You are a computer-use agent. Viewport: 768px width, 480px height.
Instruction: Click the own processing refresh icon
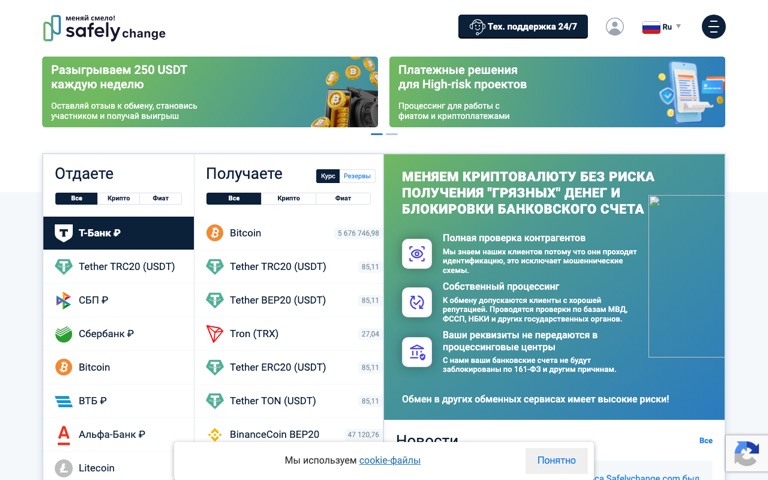click(x=417, y=302)
